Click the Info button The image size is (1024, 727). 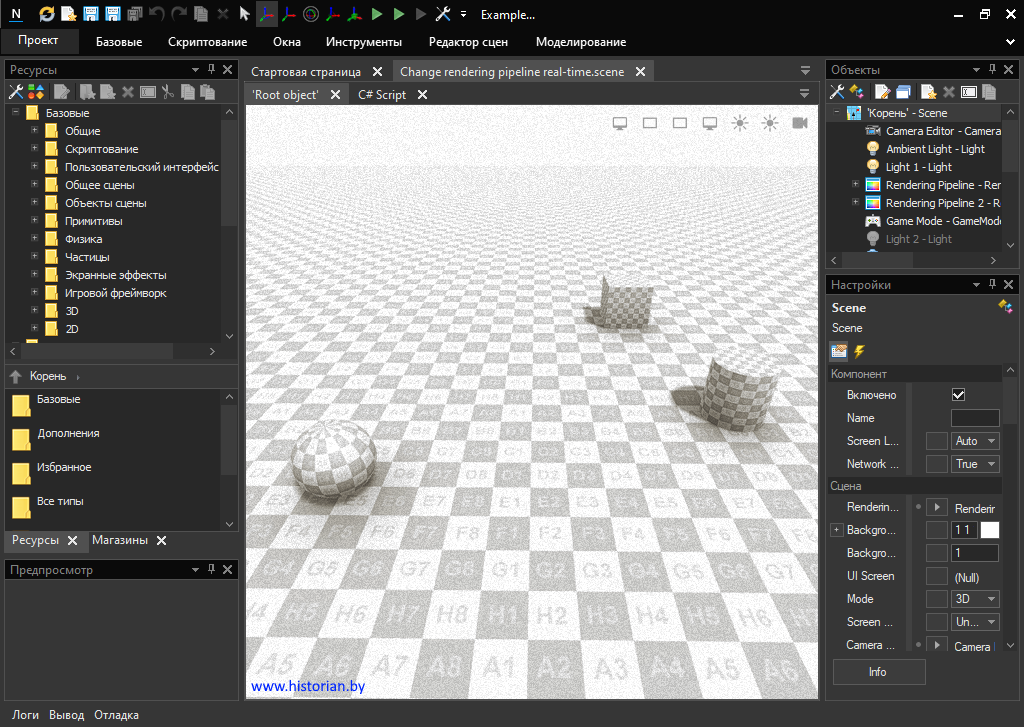[x=878, y=672]
